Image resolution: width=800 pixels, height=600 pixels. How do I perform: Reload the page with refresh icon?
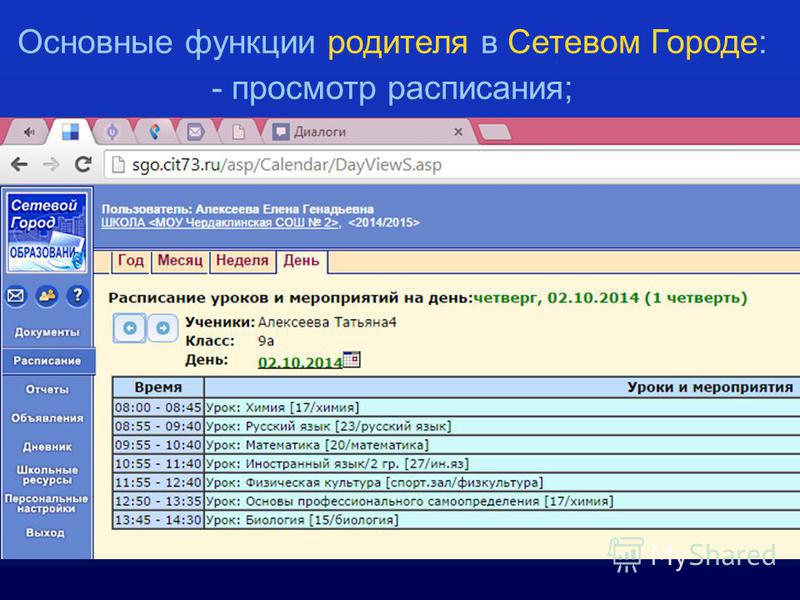(x=83, y=164)
